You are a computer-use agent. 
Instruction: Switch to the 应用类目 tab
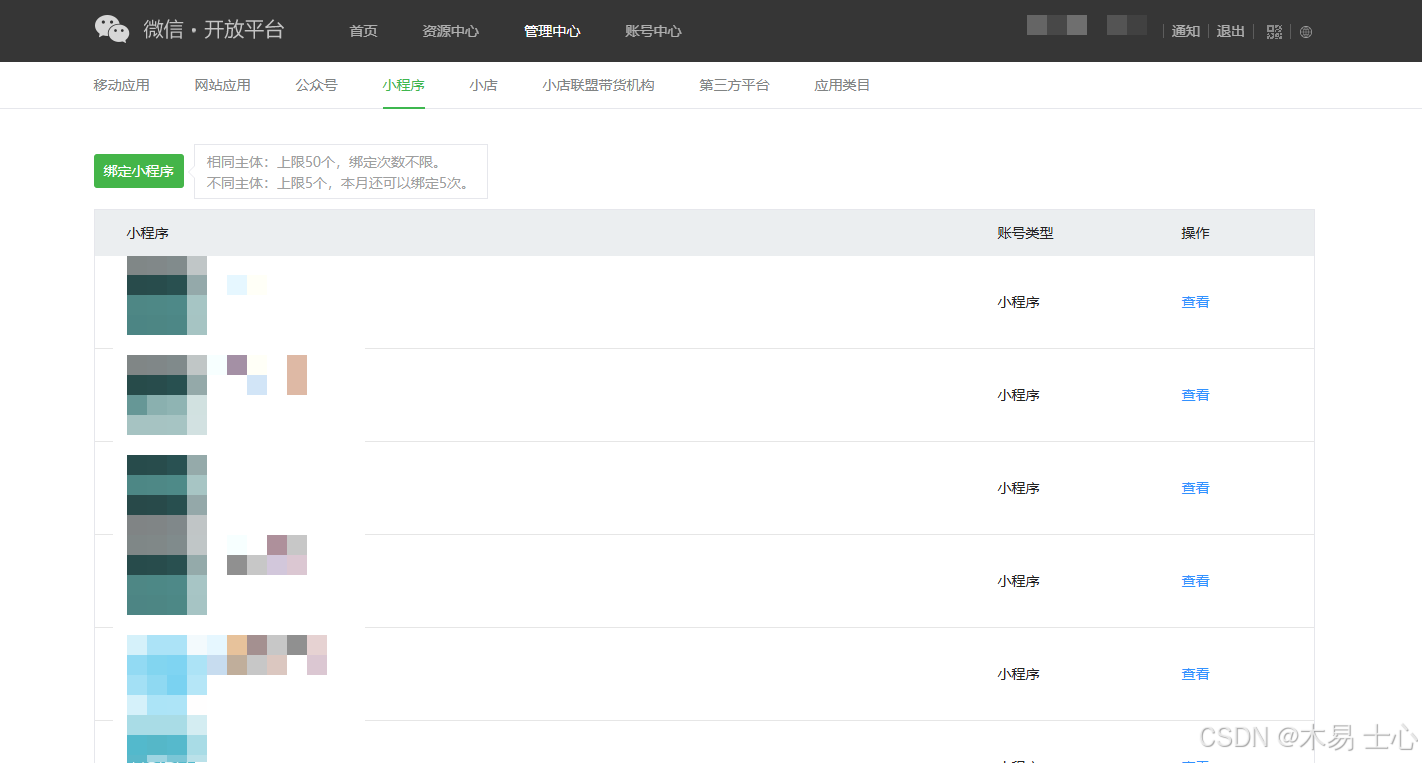pyautogui.click(x=842, y=85)
